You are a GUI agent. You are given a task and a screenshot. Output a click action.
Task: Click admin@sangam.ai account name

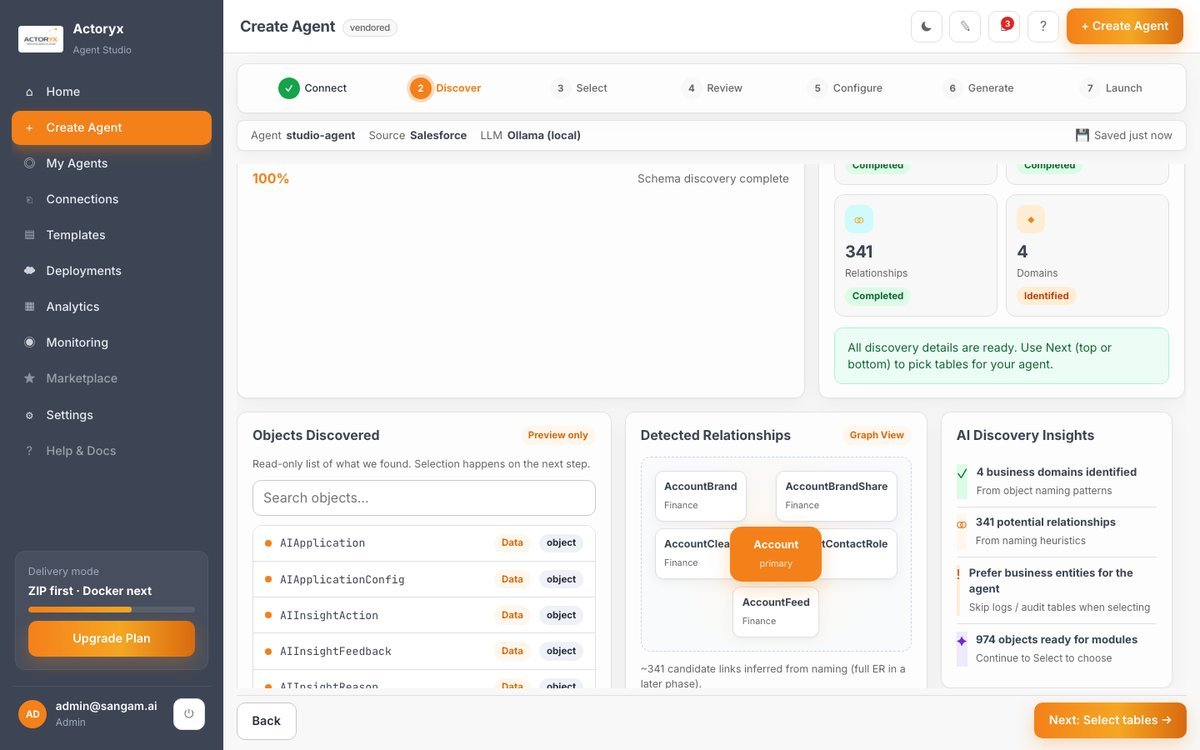(106, 706)
